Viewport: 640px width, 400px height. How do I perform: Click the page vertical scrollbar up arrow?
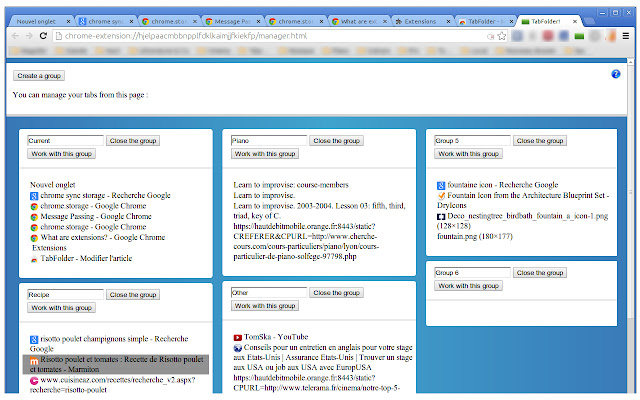(x=631, y=62)
